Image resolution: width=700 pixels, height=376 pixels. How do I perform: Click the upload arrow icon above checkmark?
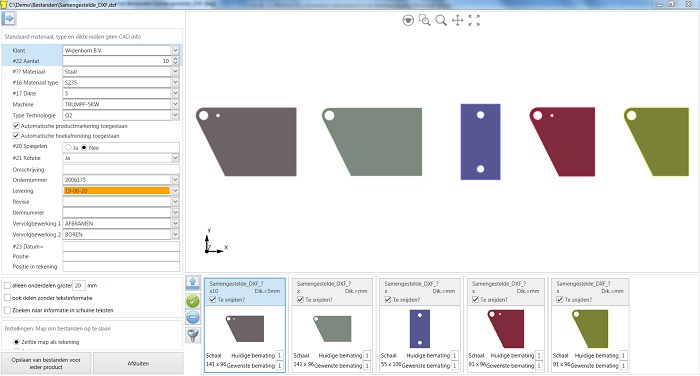193,283
